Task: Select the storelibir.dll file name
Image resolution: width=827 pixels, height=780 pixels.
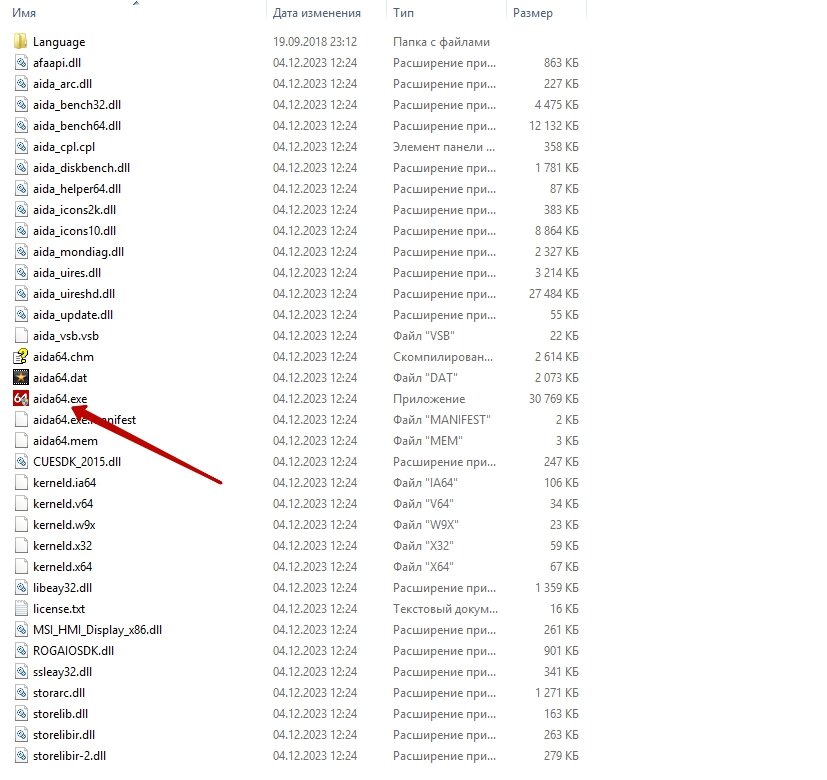Action: click(64, 735)
